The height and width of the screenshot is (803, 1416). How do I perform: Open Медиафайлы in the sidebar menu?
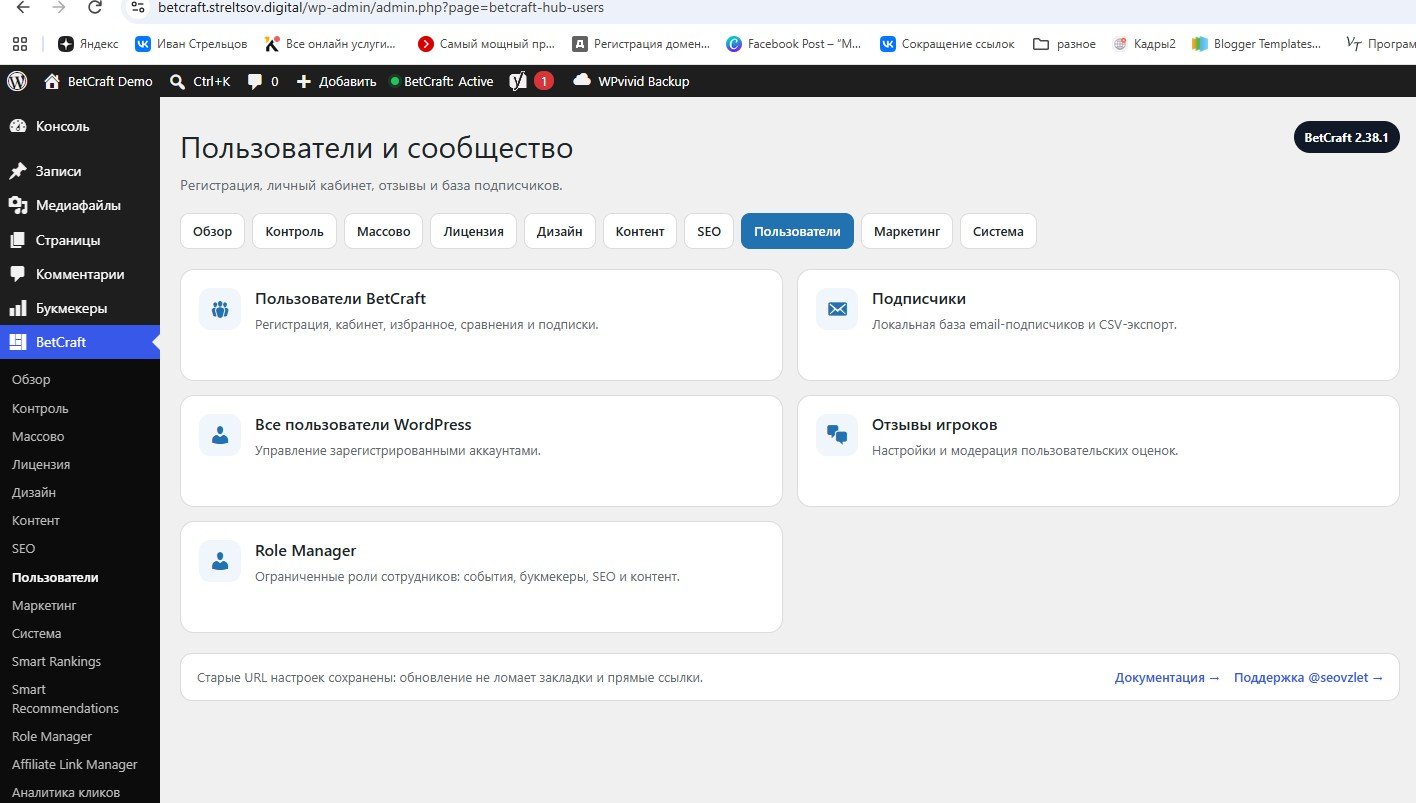click(80, 205)
